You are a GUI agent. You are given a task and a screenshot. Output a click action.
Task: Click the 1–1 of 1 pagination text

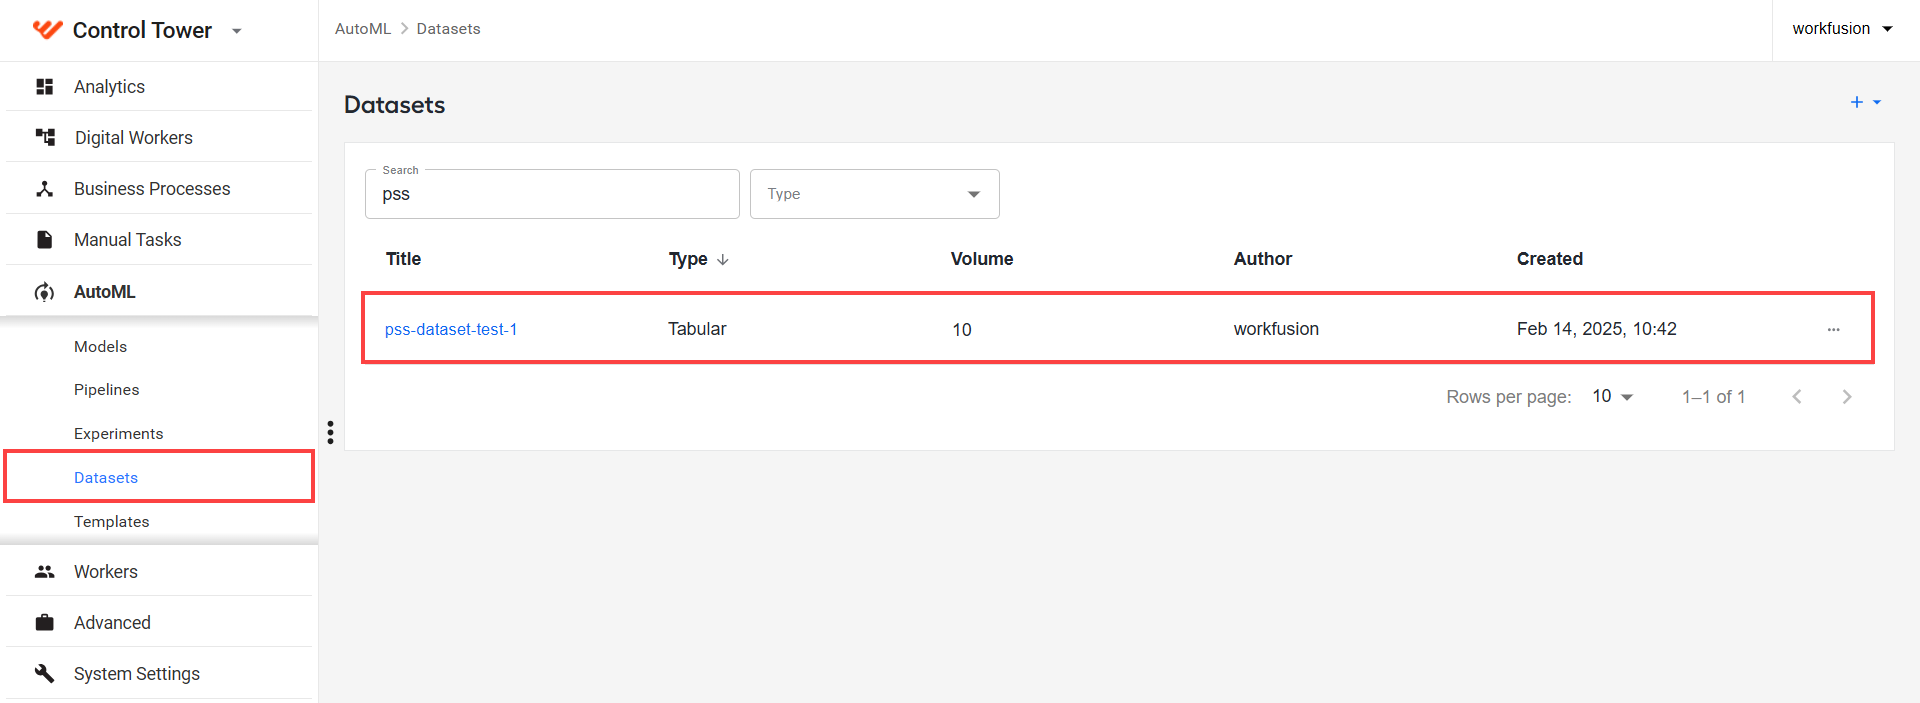click(1714, 397)
